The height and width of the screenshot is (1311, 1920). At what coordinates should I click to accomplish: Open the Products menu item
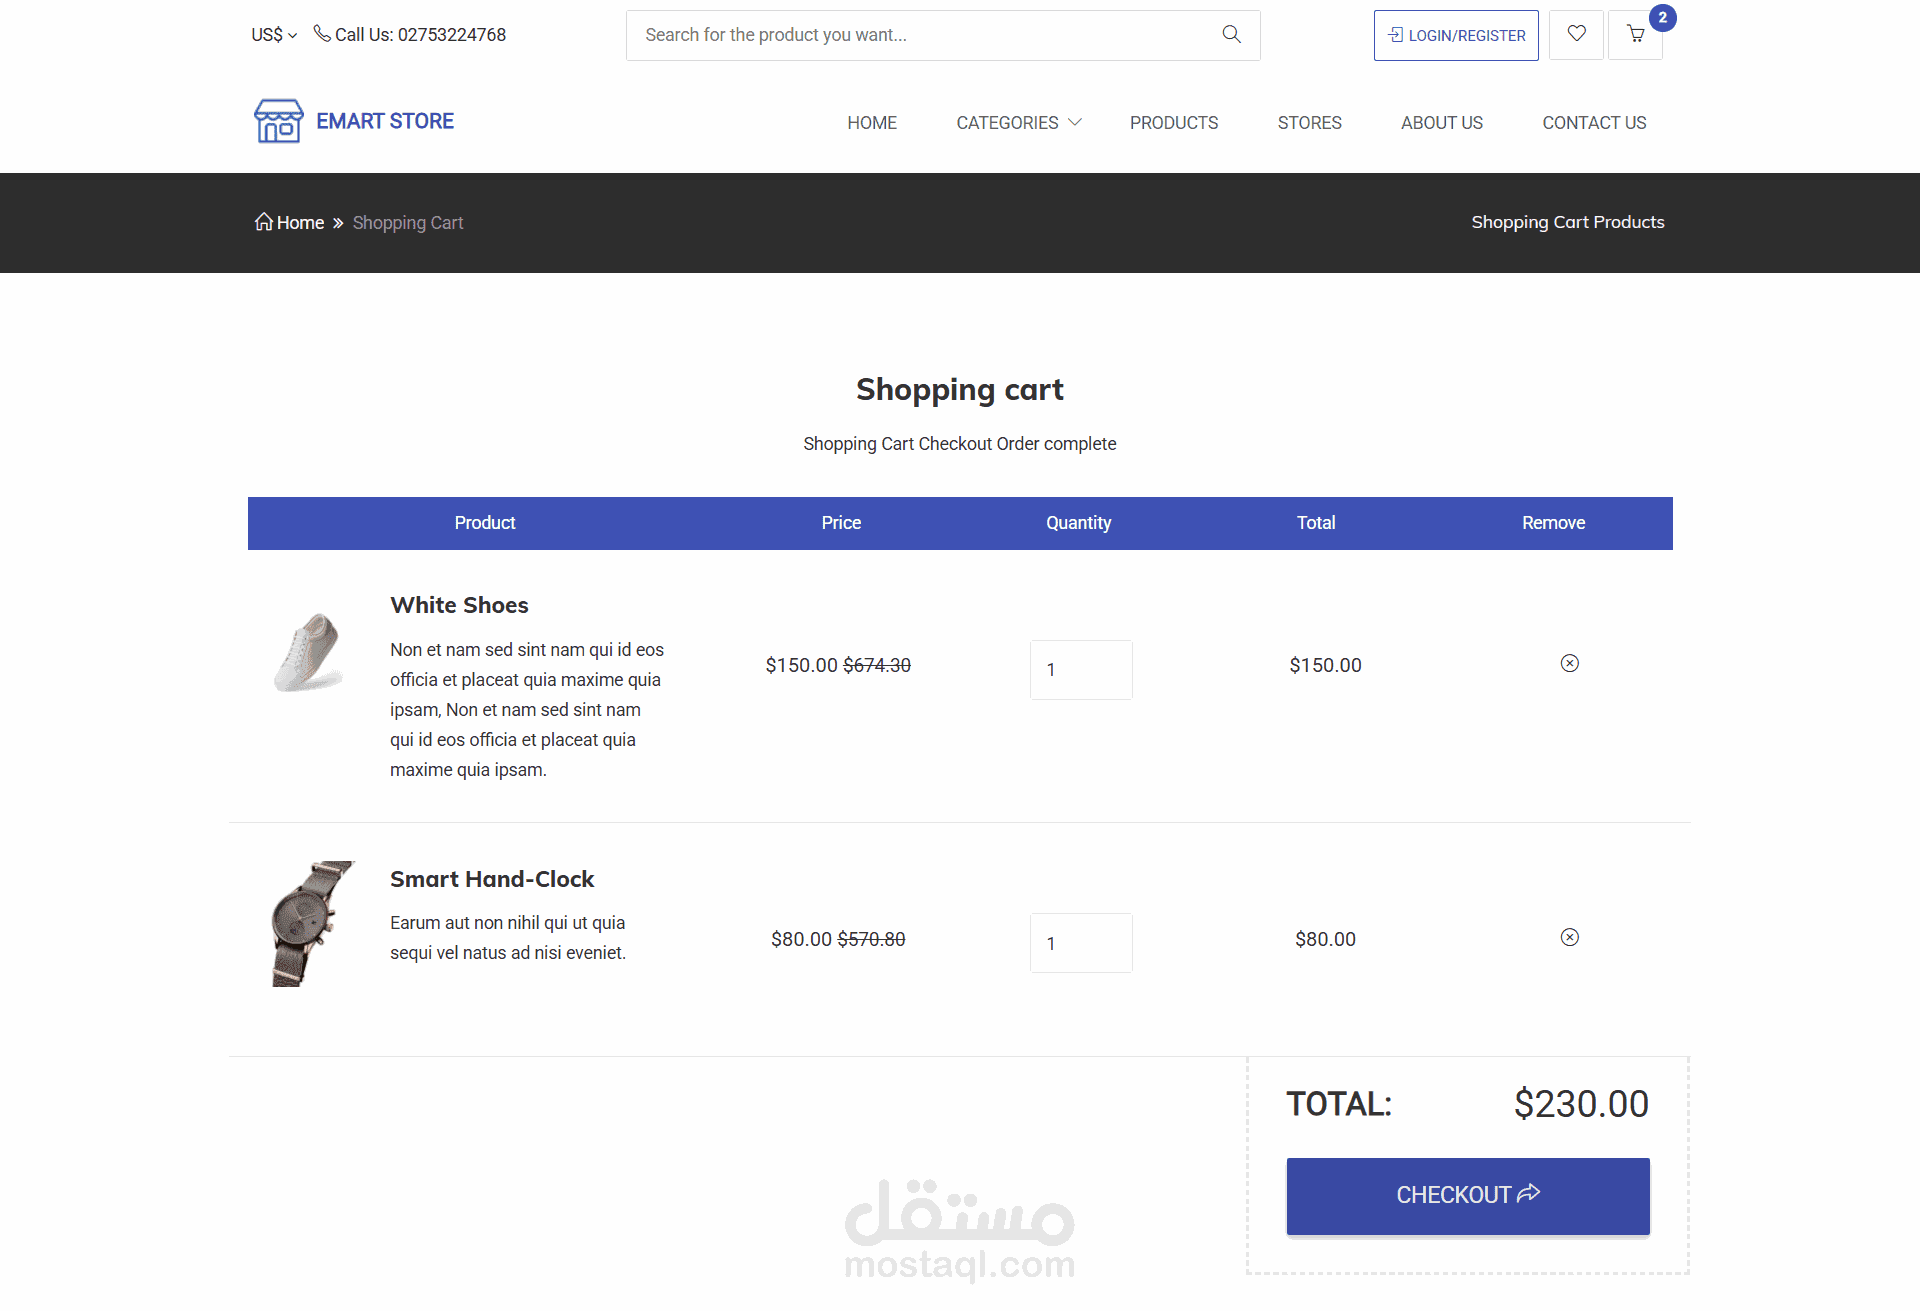point(1173,123)
